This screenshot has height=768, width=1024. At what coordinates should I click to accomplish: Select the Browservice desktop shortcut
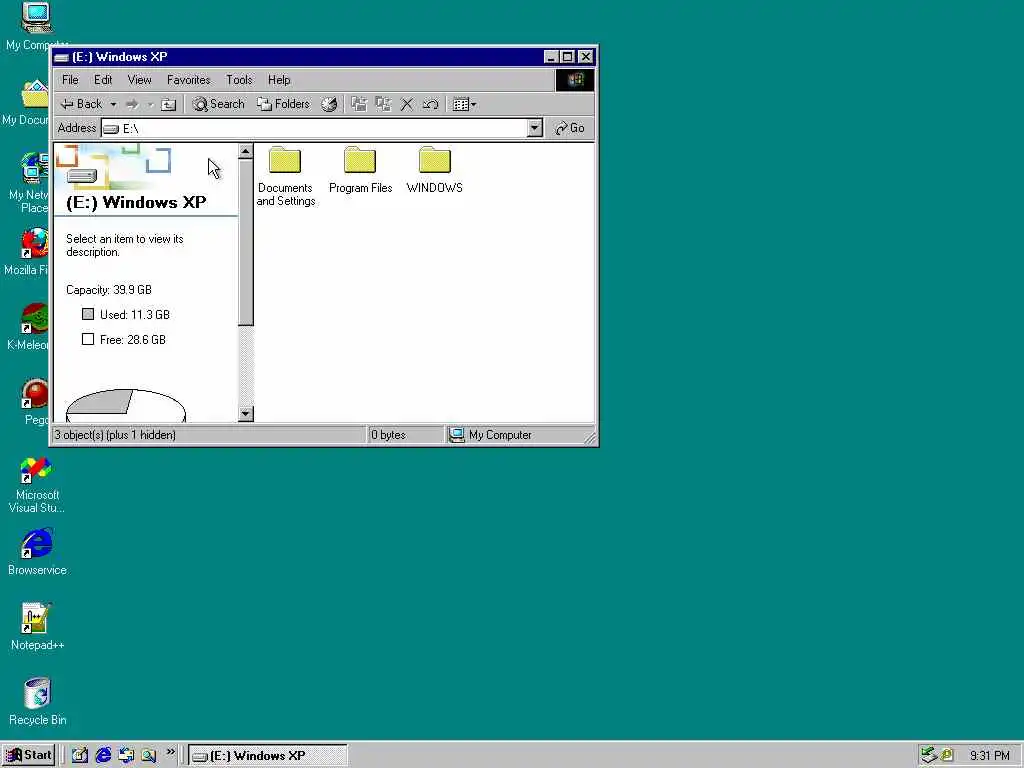pos(37,552)
